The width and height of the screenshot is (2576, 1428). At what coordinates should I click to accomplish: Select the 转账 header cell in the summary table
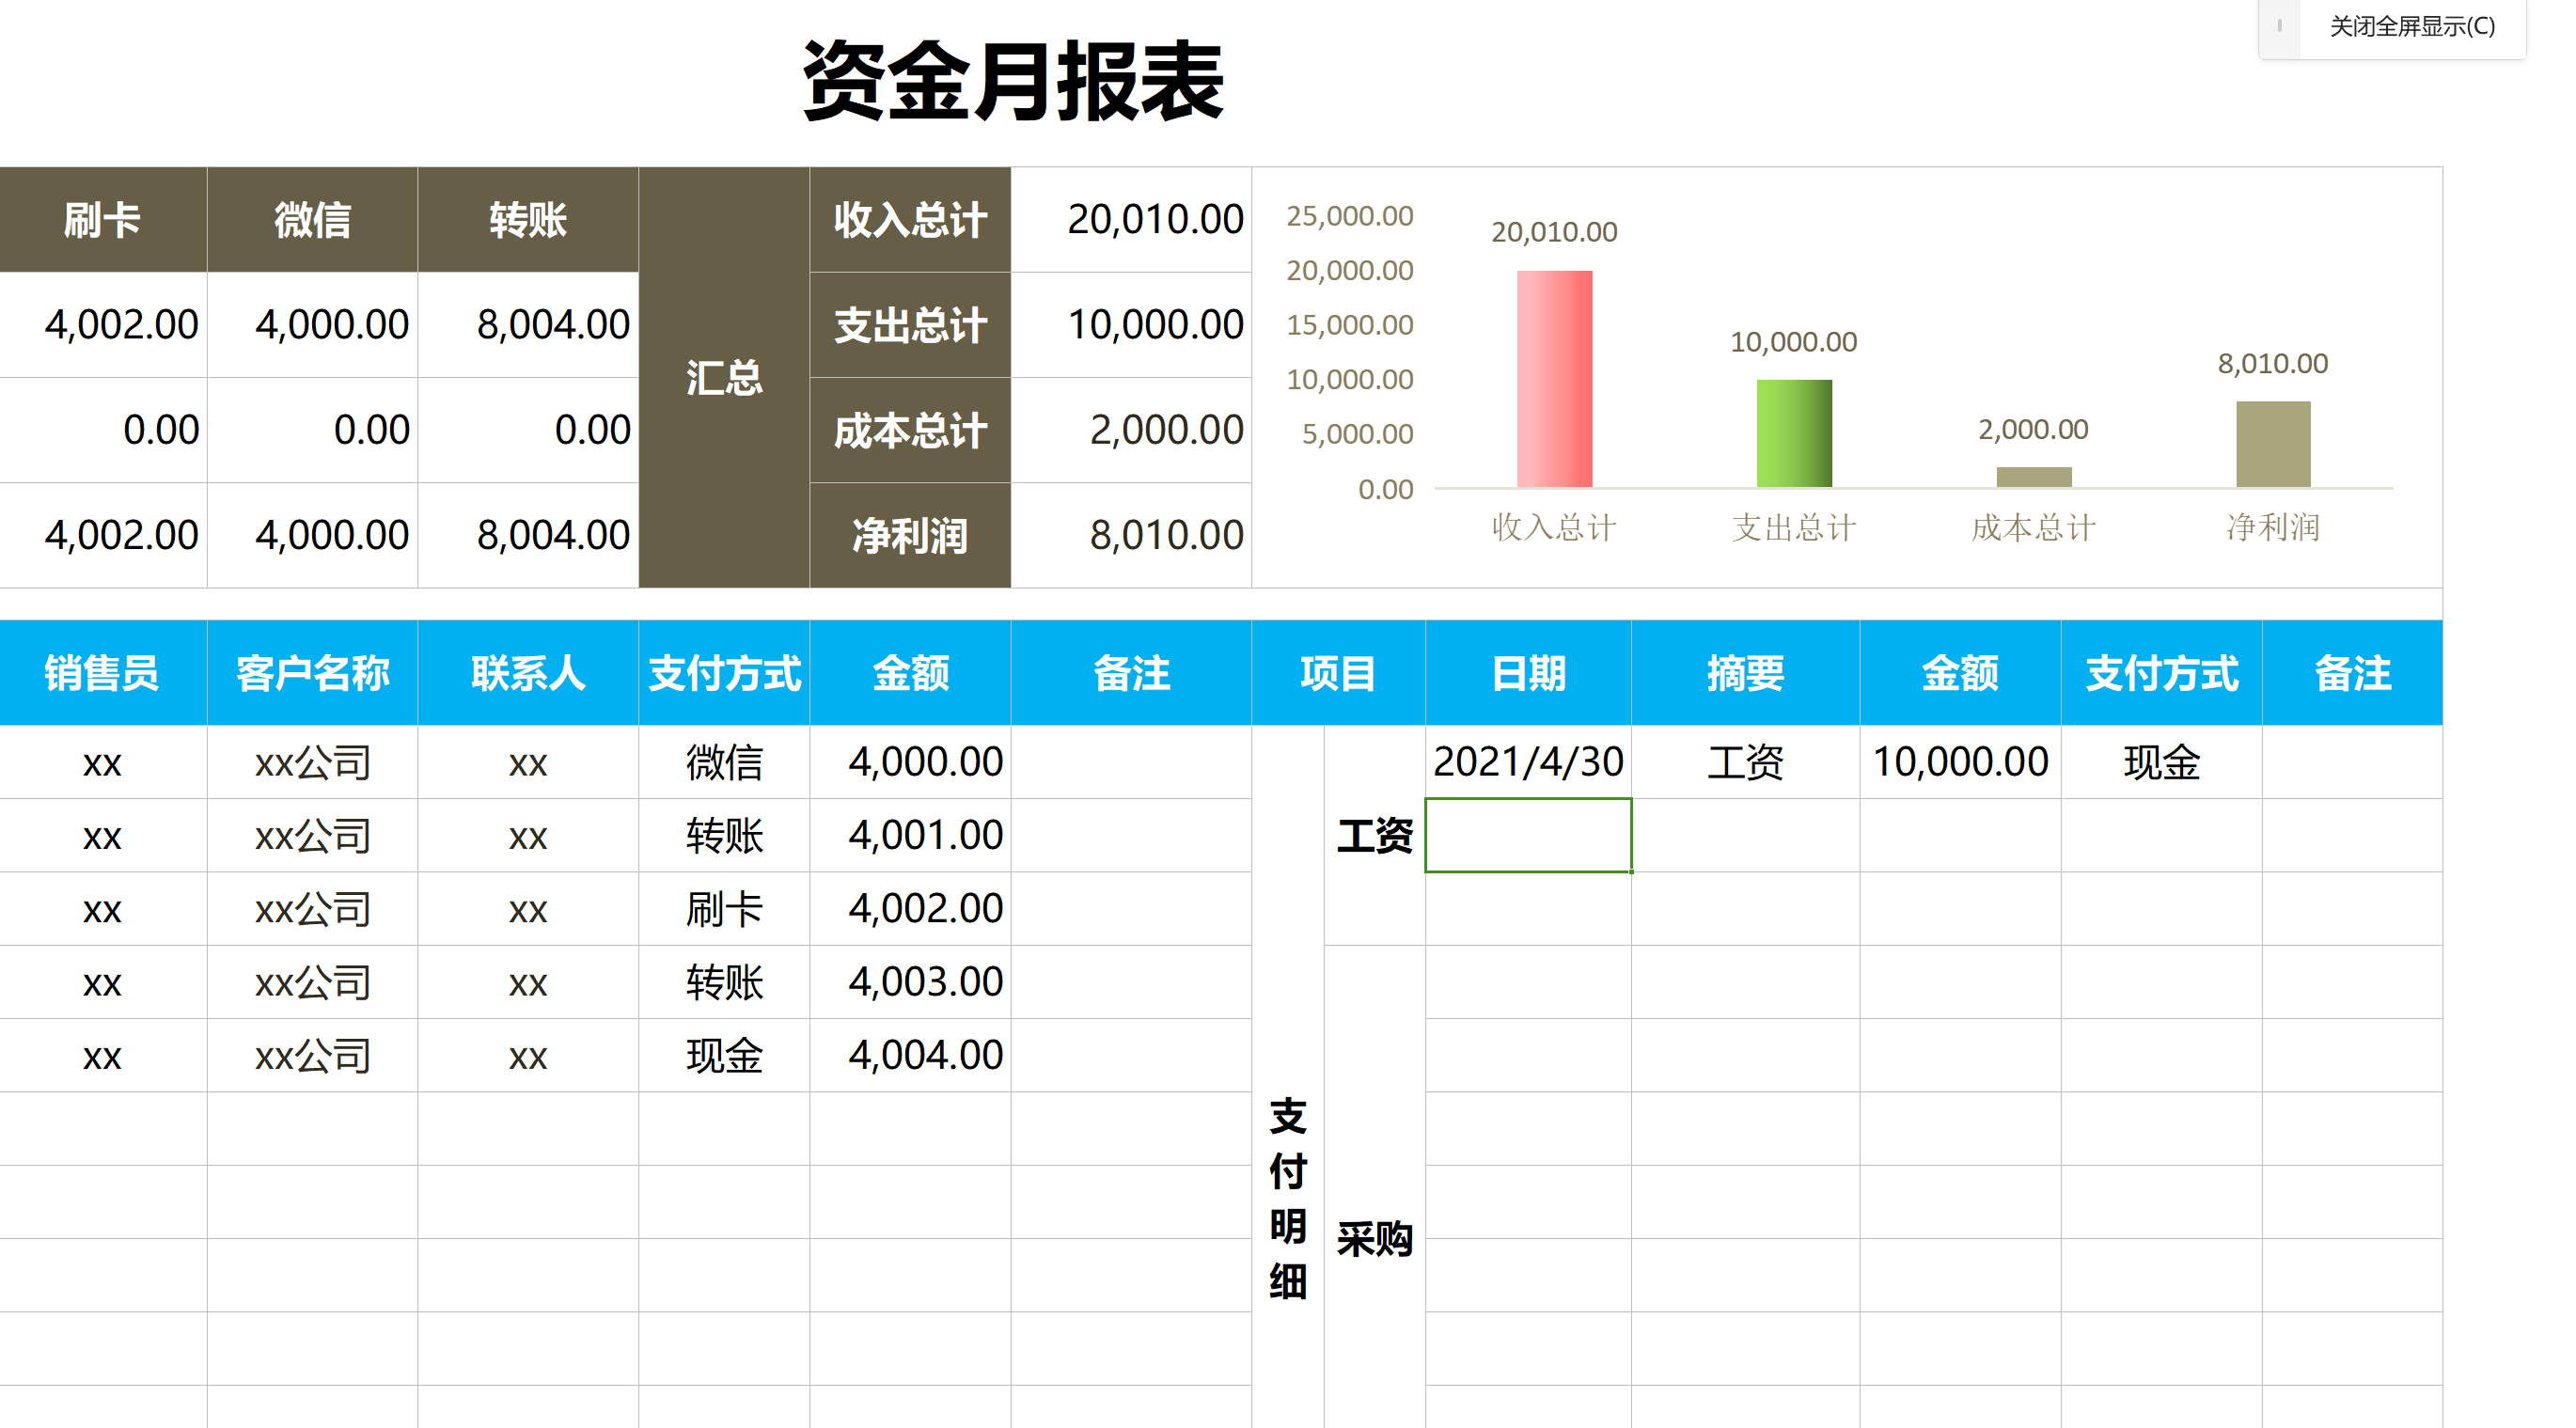point(528,219)
